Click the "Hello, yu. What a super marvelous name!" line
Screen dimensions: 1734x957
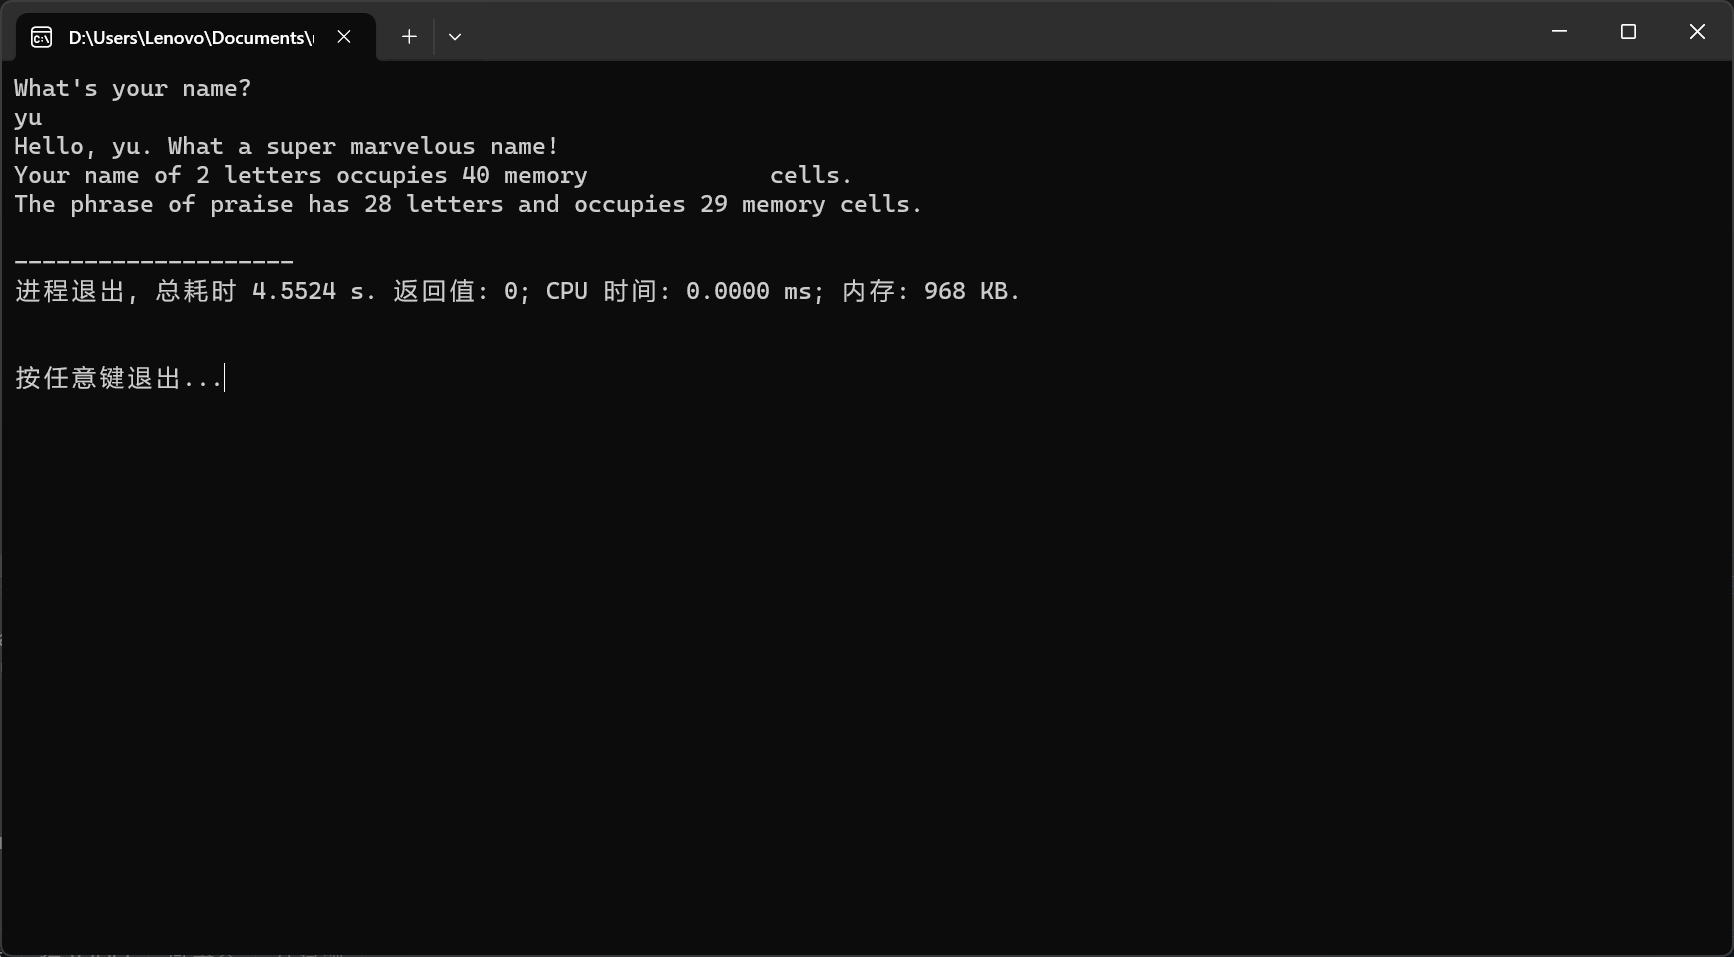[287, 147]
